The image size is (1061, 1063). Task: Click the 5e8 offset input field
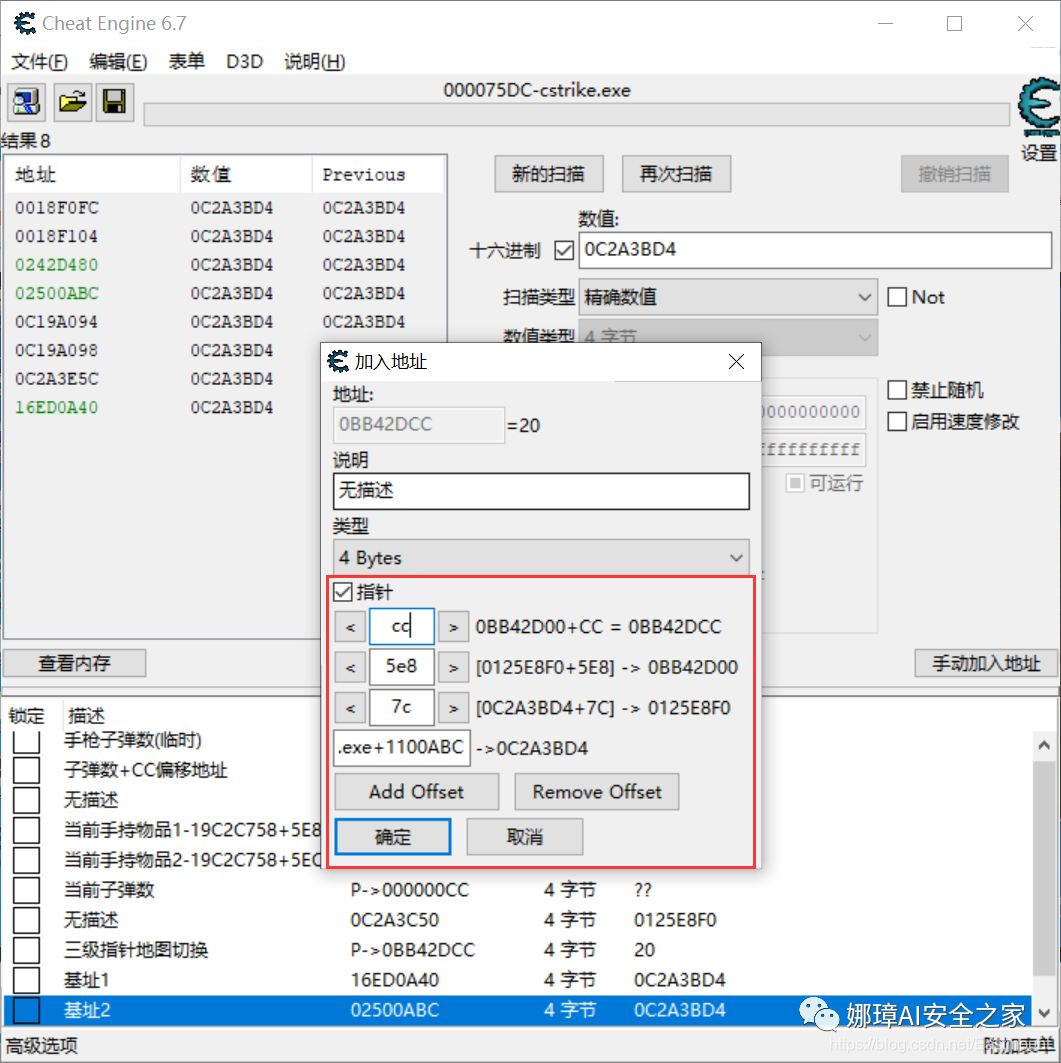(x=402, y=667)
